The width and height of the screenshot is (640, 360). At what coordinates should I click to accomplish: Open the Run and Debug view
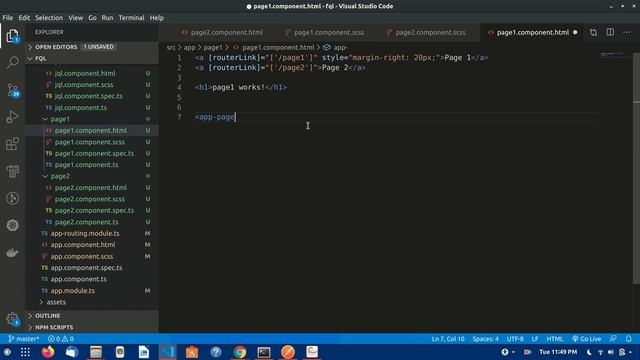(x=12, y=117)
